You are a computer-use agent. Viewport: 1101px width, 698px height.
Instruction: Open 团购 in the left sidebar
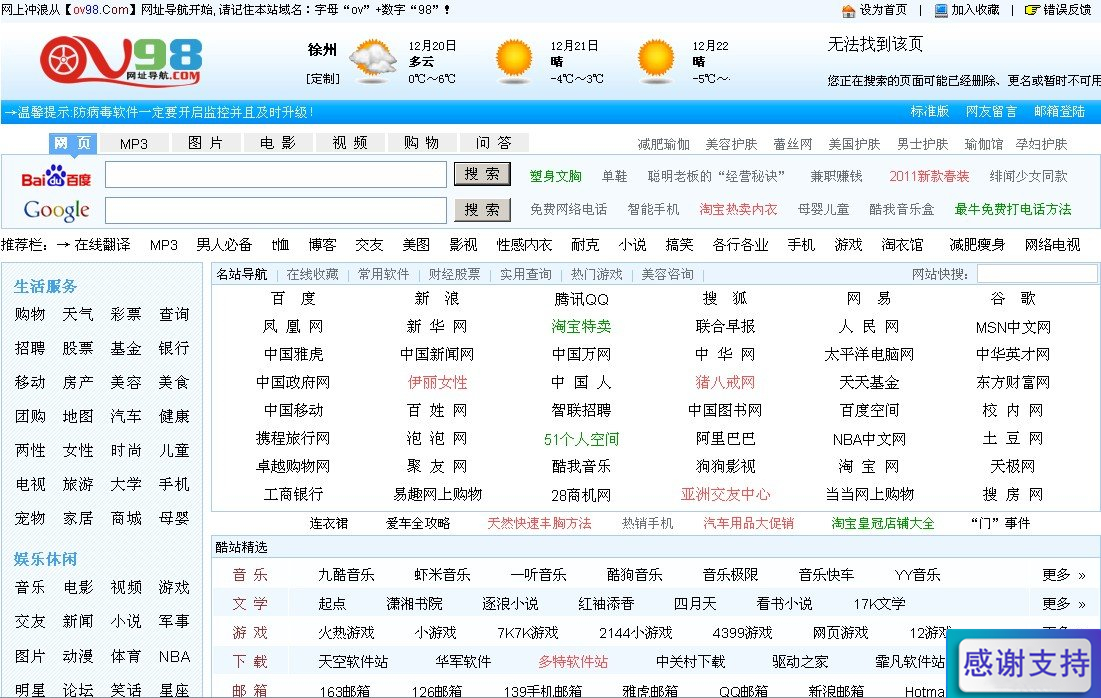click(x=29, y=416)
